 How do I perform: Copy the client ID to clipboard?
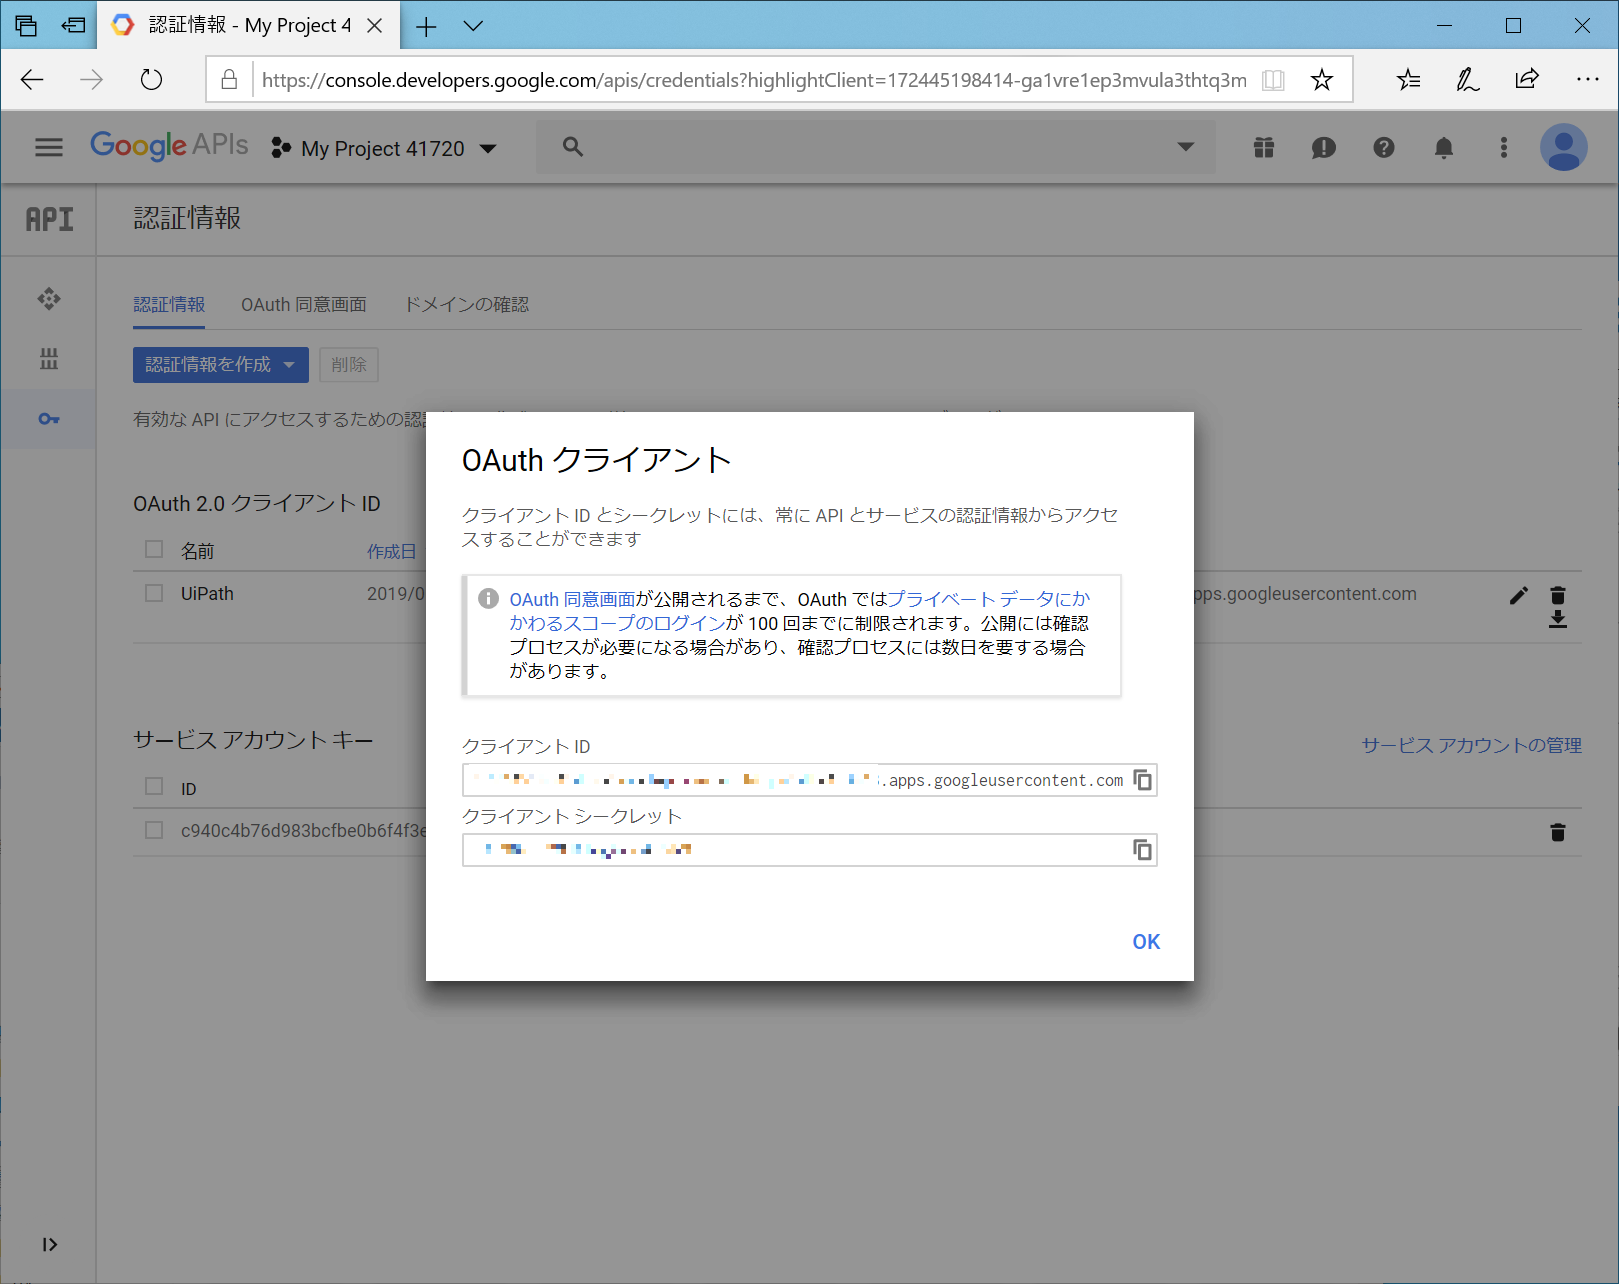pos(1142,780)
